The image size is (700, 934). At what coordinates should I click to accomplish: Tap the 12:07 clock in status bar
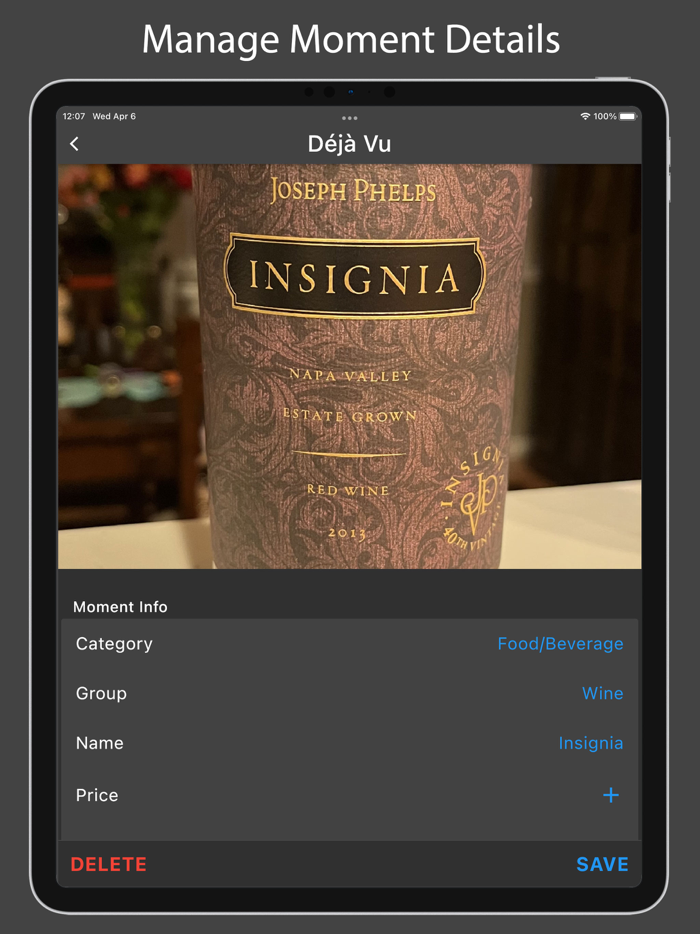(74, 116)
